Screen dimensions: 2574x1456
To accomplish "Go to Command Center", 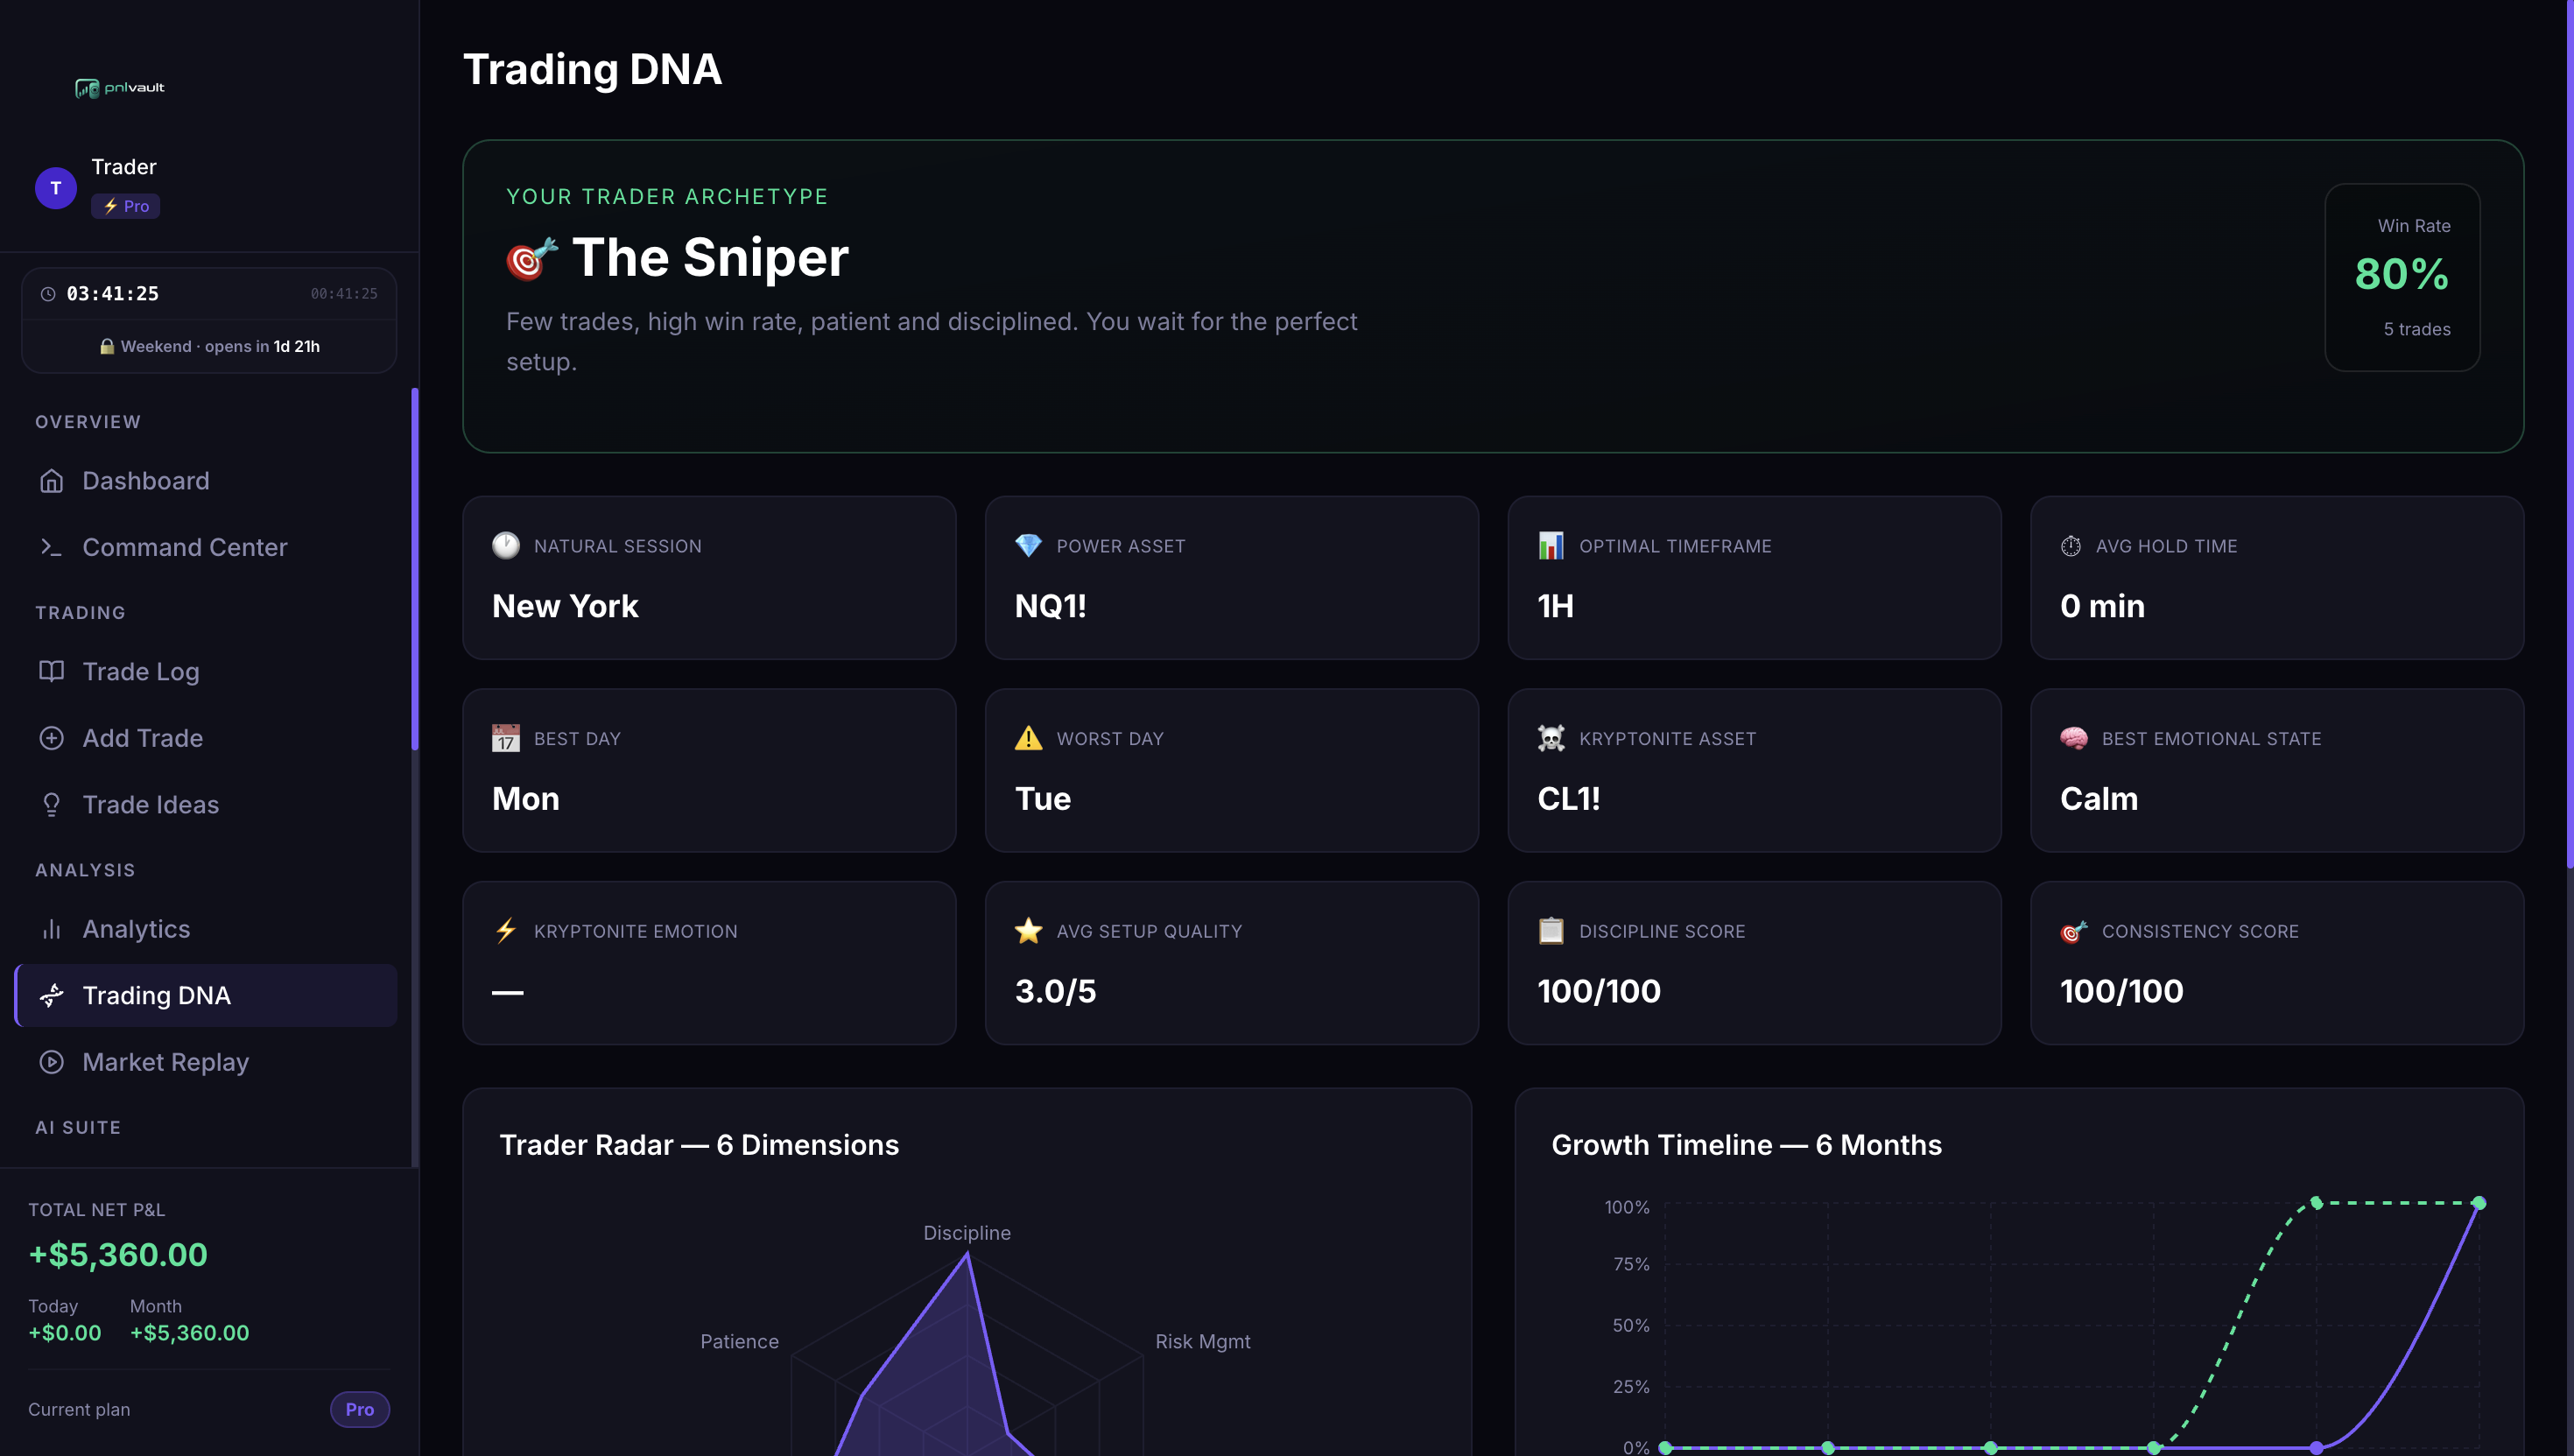I will (x=206, y=547).
